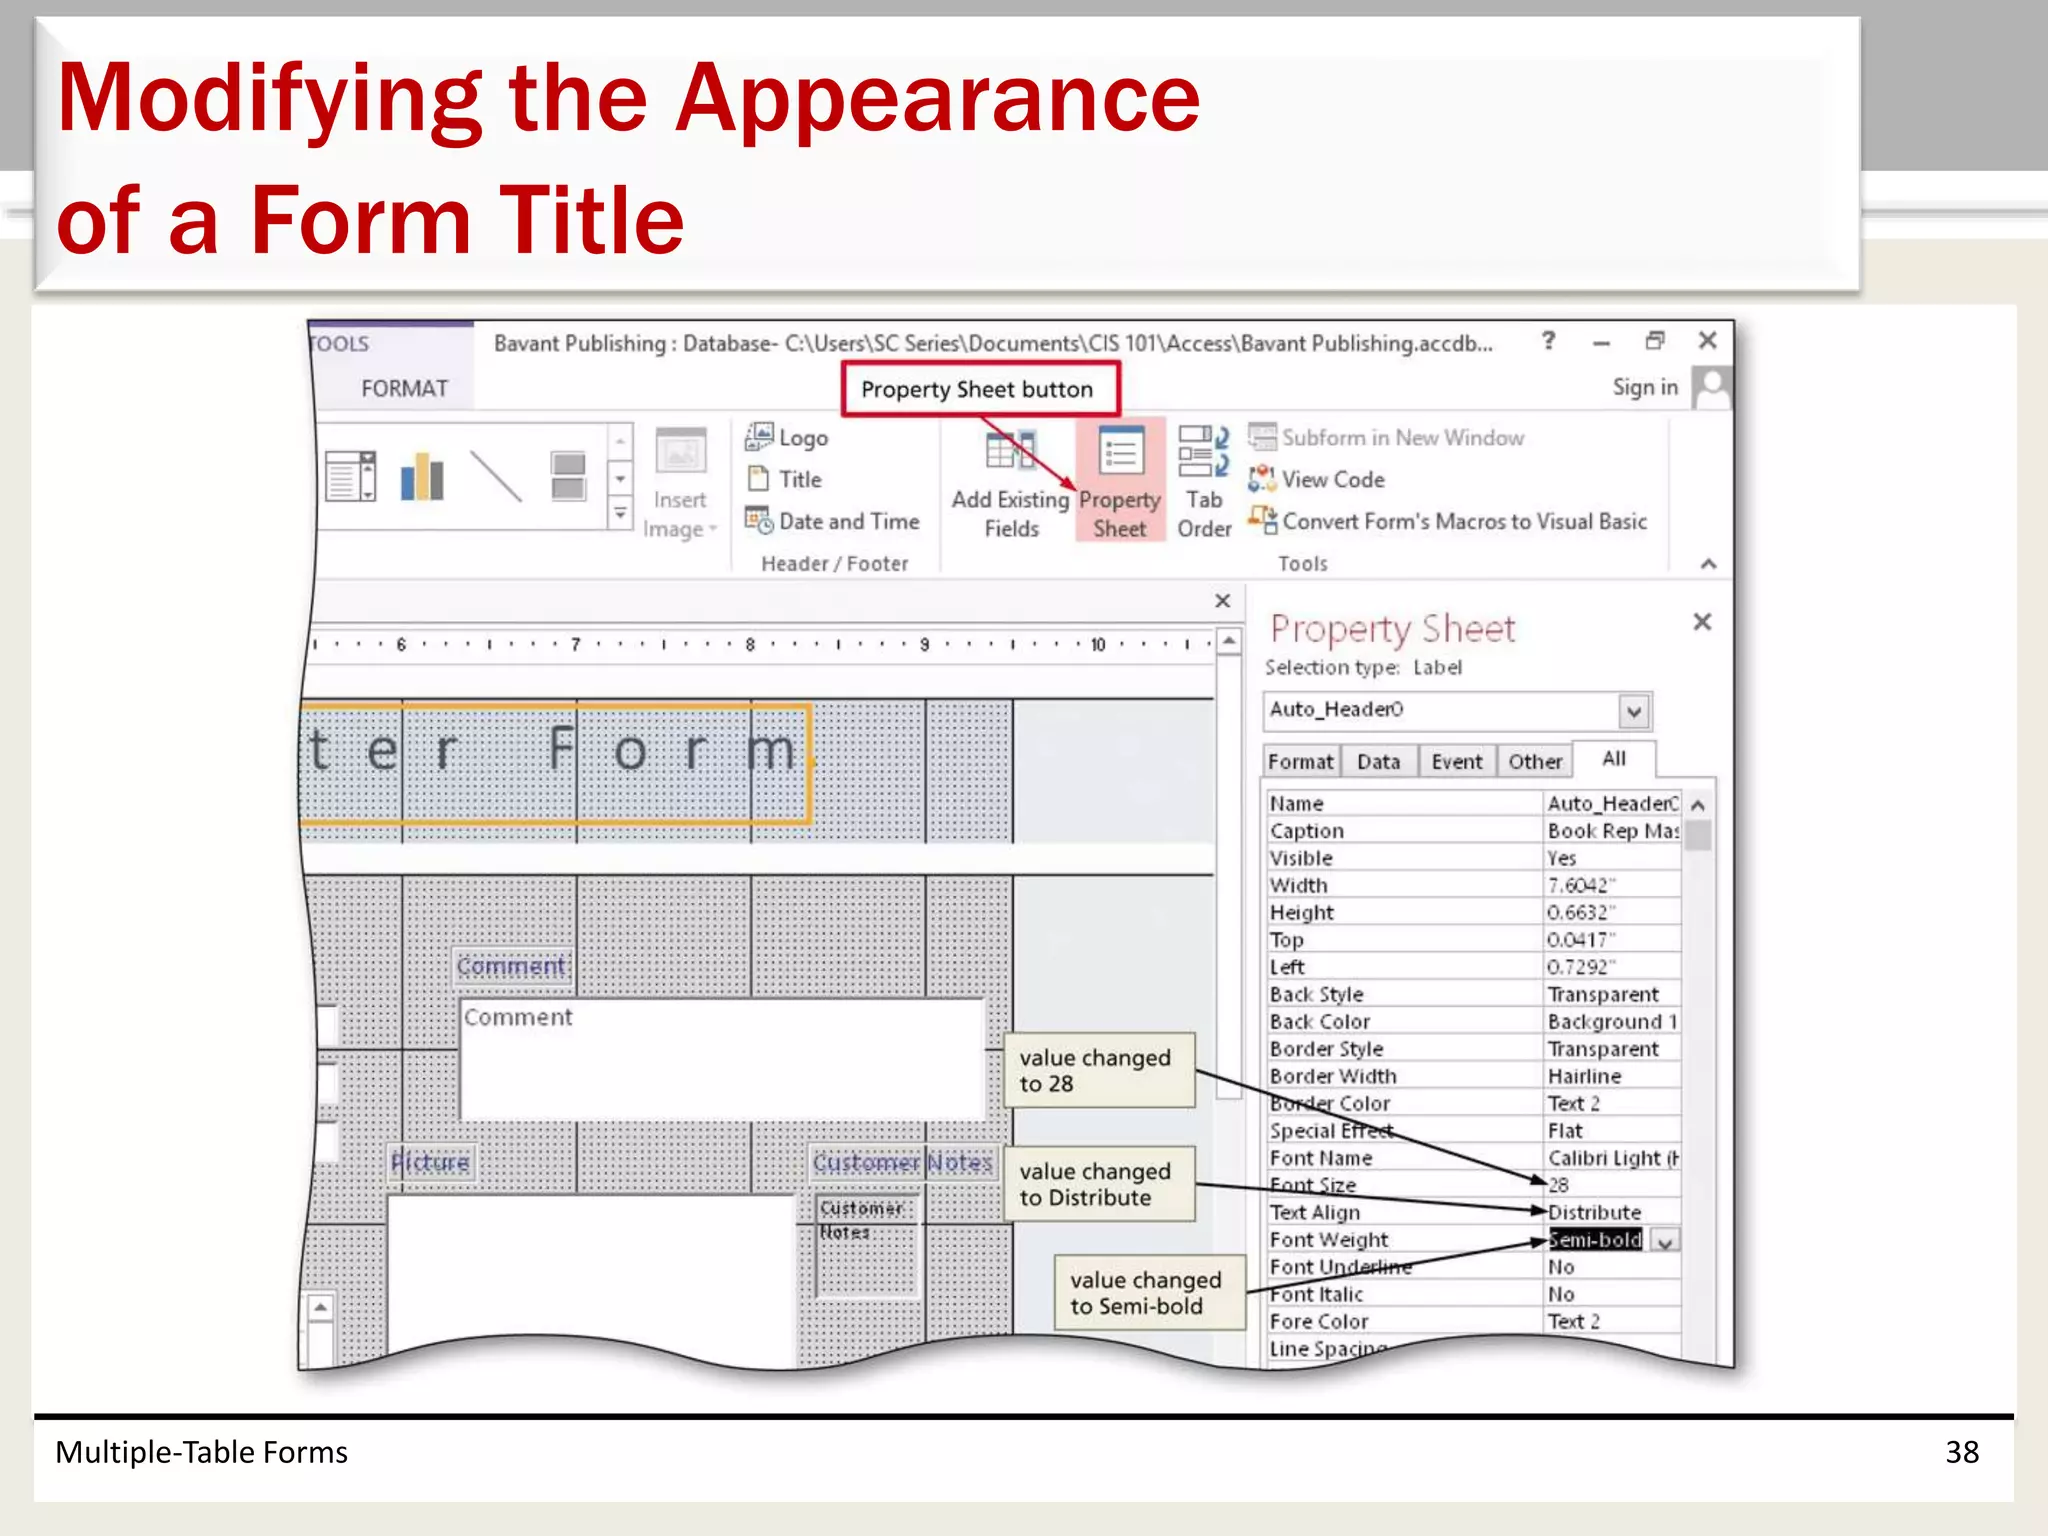Open Insert Image dropdown
Image resolution: width=2048 pixels, height=1536 pixels.
(x=680, y=484)
